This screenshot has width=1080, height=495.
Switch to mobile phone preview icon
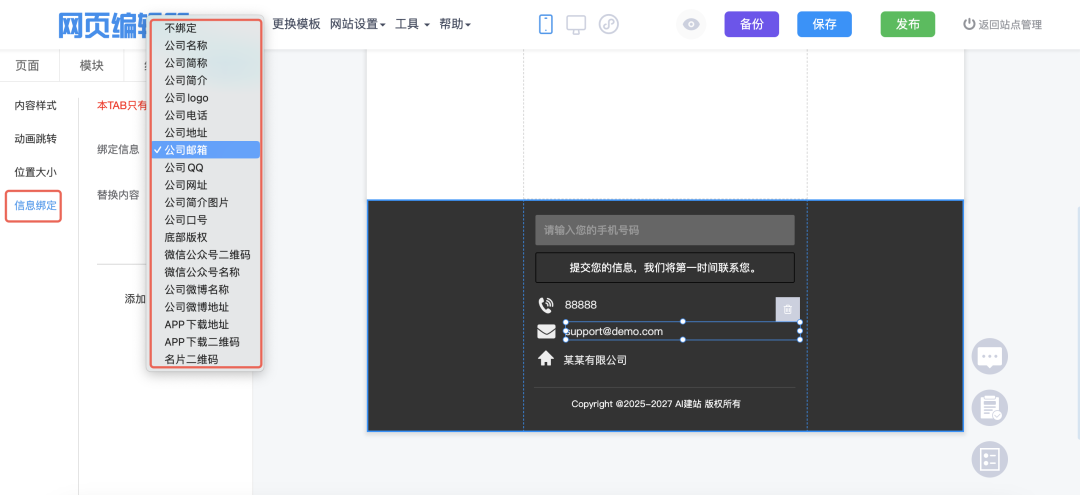(x=546, y=24)
